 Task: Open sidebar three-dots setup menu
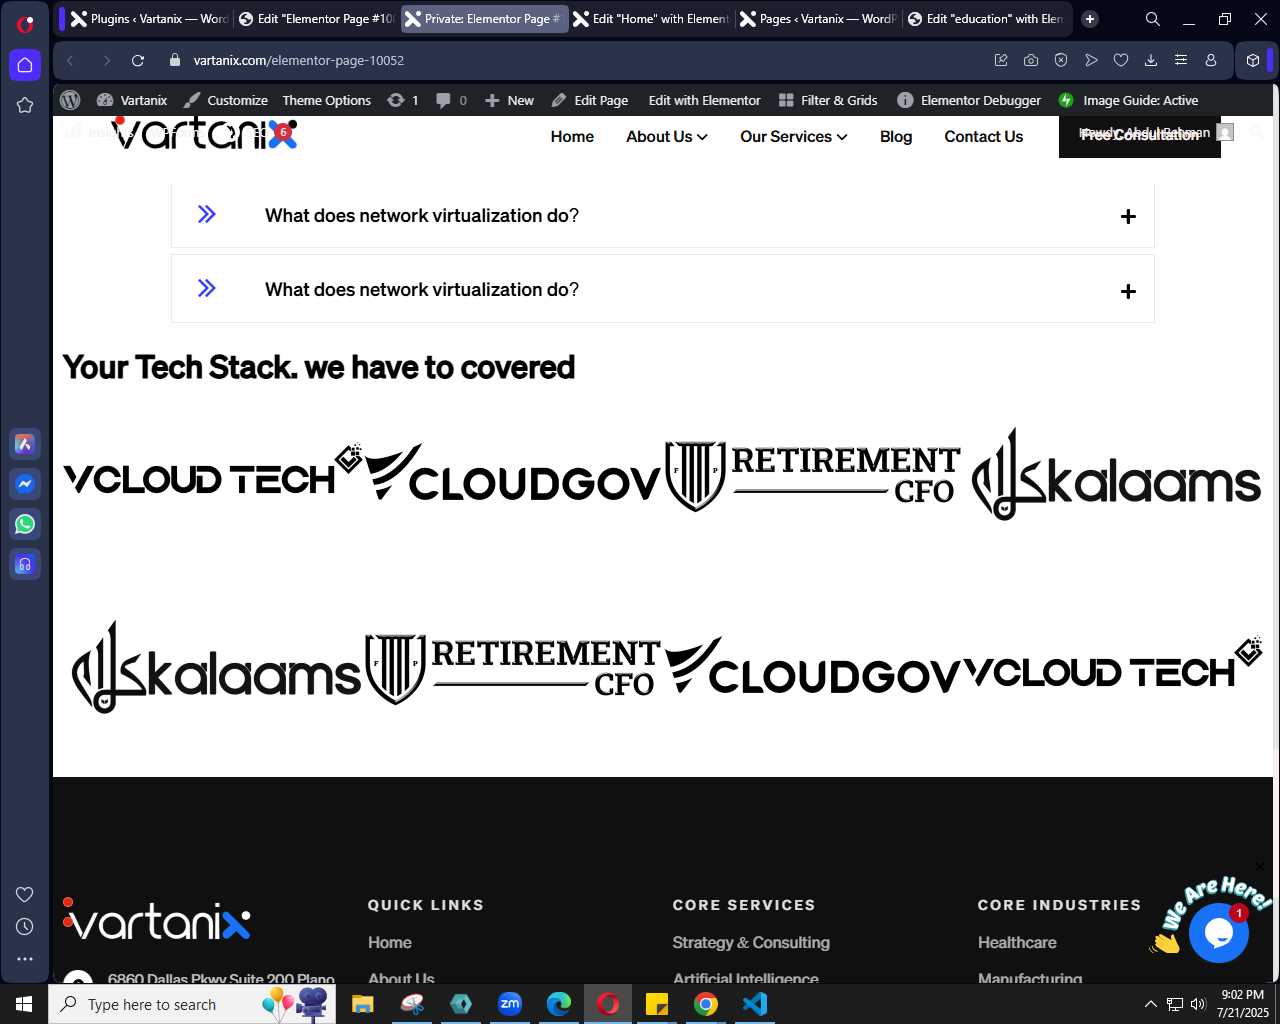[25, 959]
